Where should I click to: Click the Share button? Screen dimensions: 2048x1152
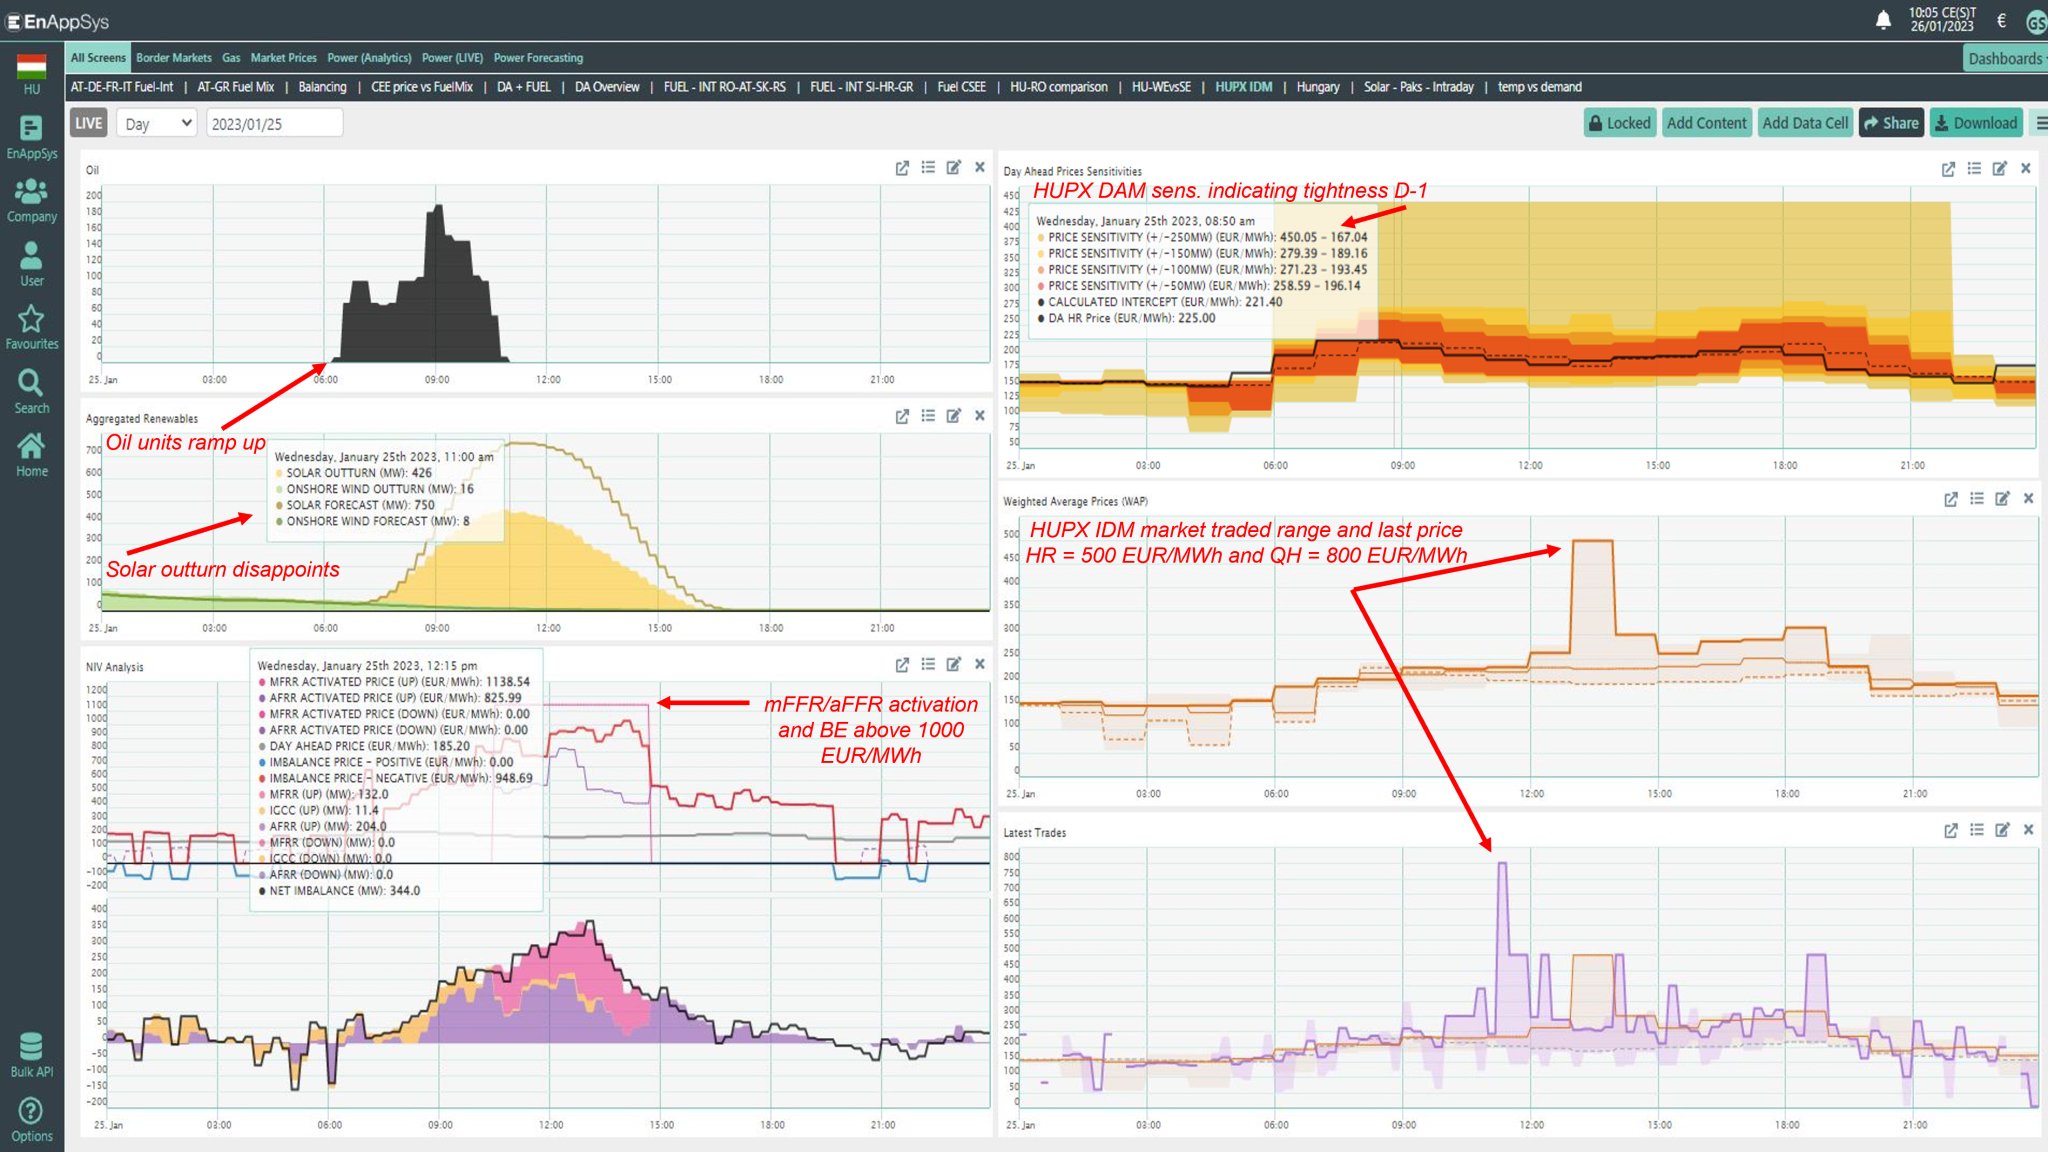[1891, 123]
